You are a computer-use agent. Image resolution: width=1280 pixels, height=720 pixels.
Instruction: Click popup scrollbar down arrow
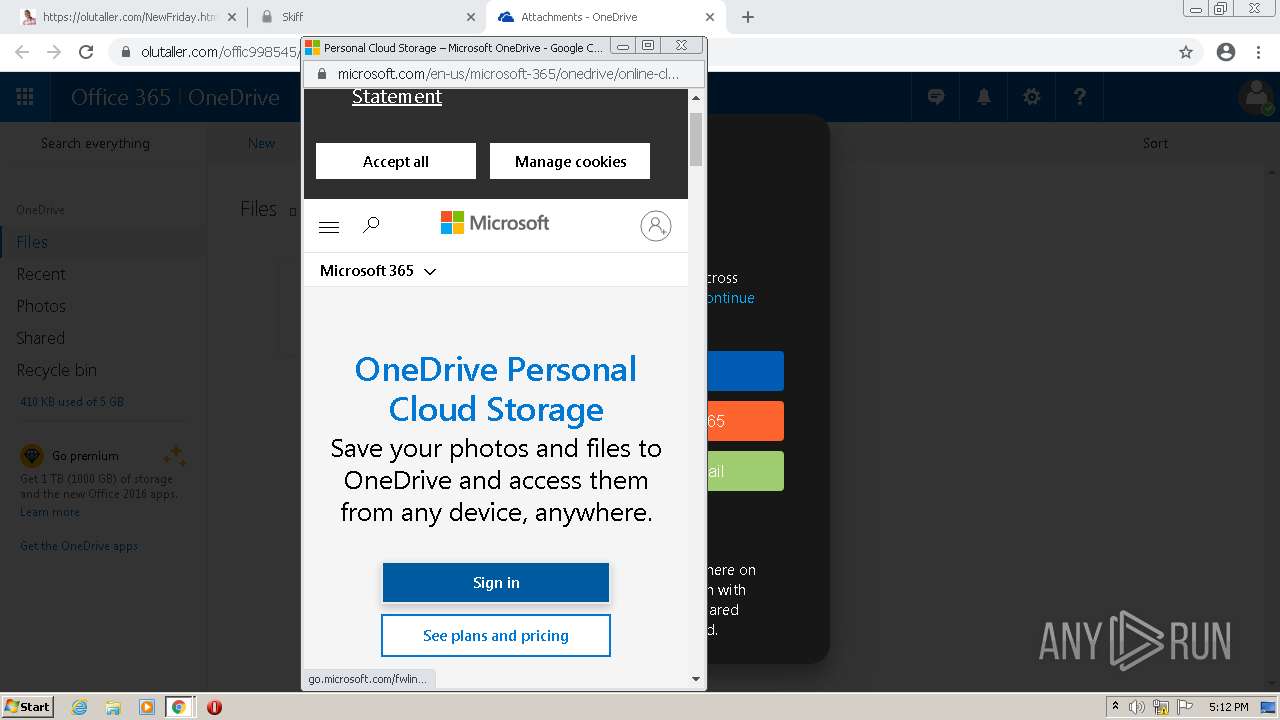click(x=696, y=679)
